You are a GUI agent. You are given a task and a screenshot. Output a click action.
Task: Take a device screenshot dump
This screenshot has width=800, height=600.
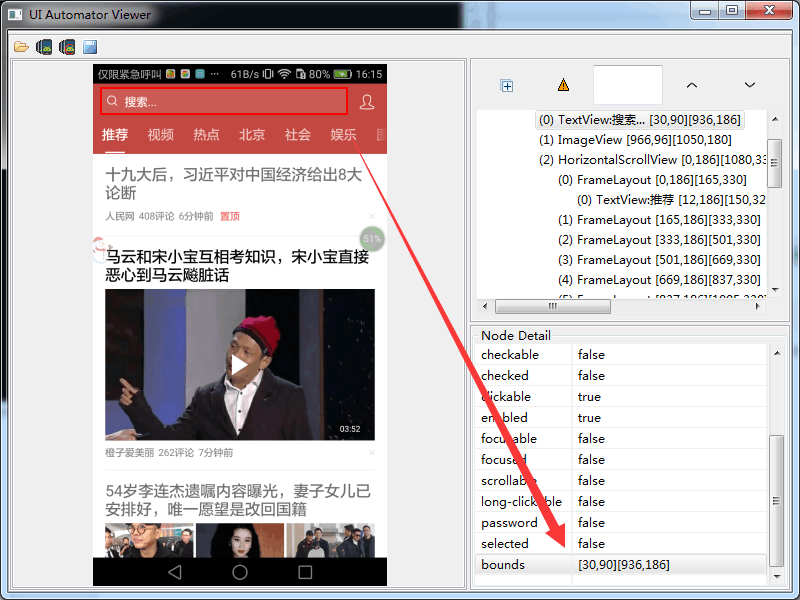[x=41, y=45]
